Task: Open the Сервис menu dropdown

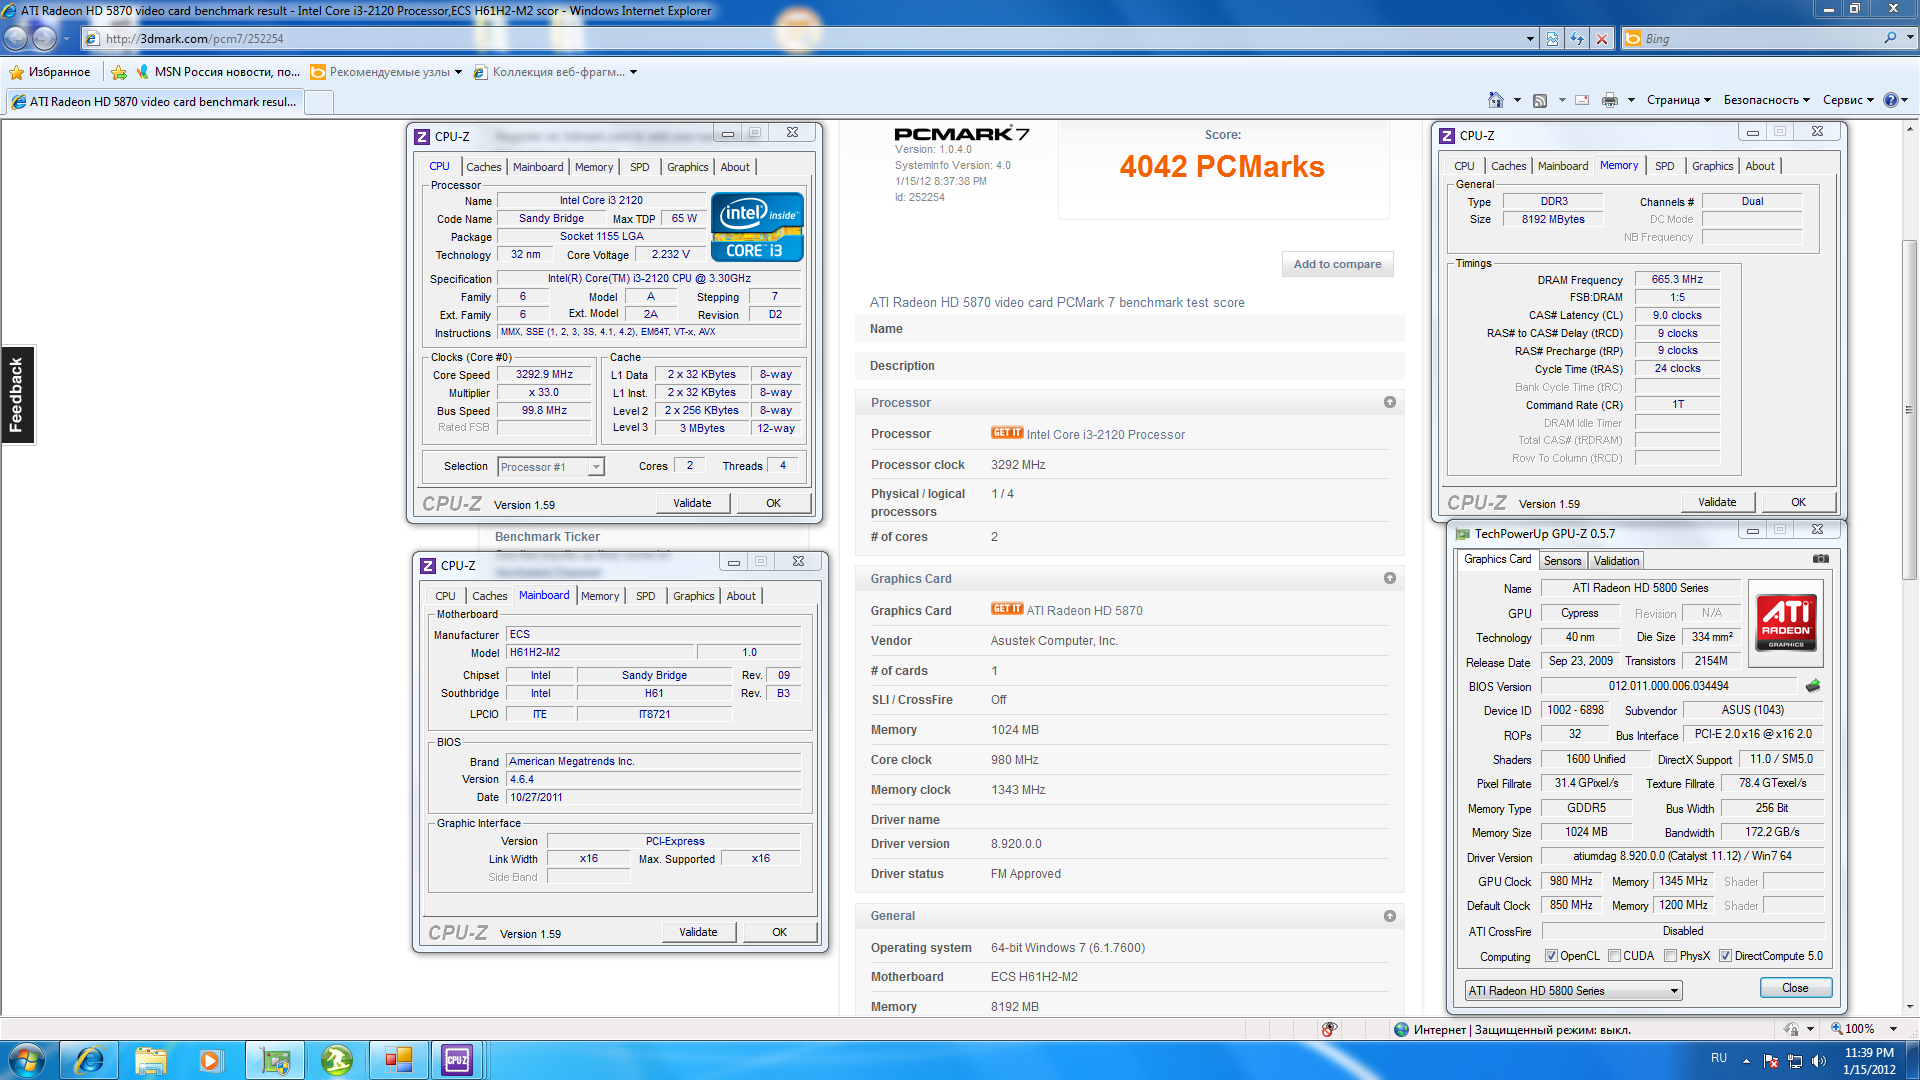Action: click(x=1848, y=100)
